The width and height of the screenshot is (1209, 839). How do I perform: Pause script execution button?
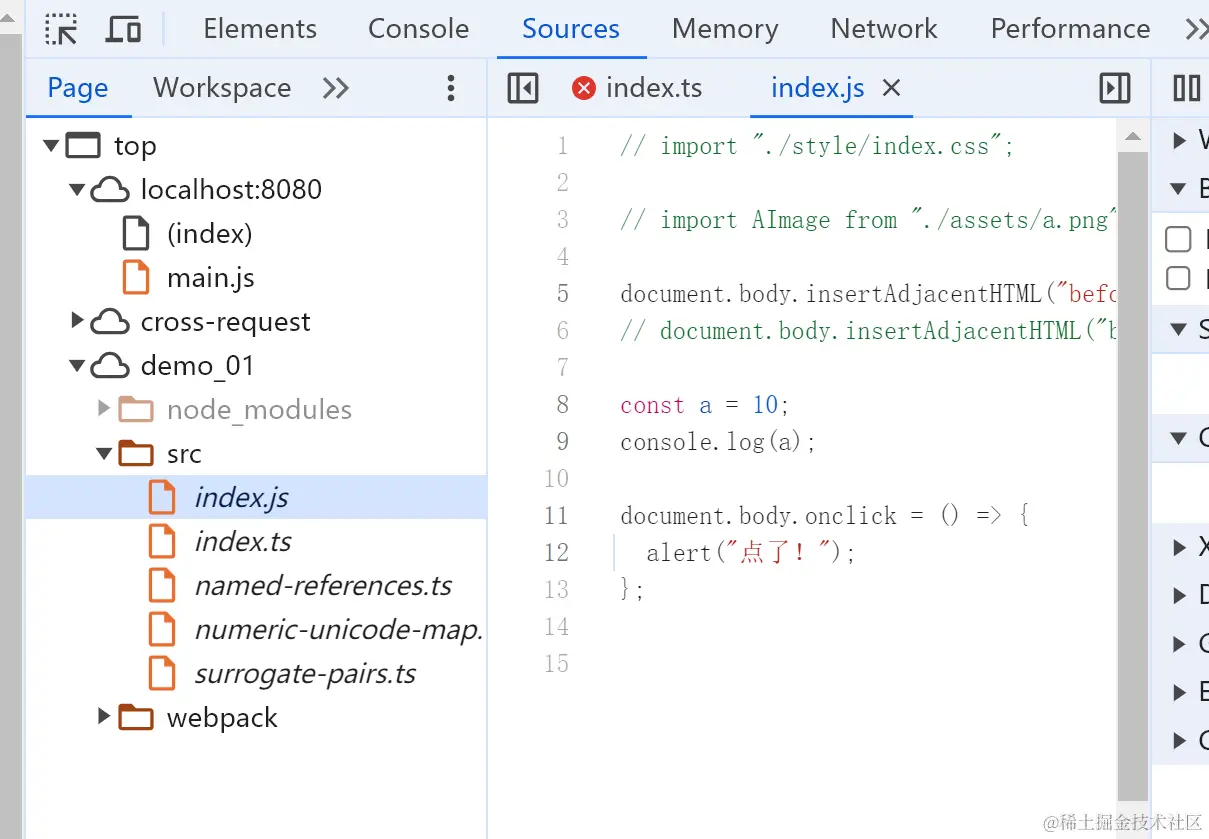(x=1187, y=88)
